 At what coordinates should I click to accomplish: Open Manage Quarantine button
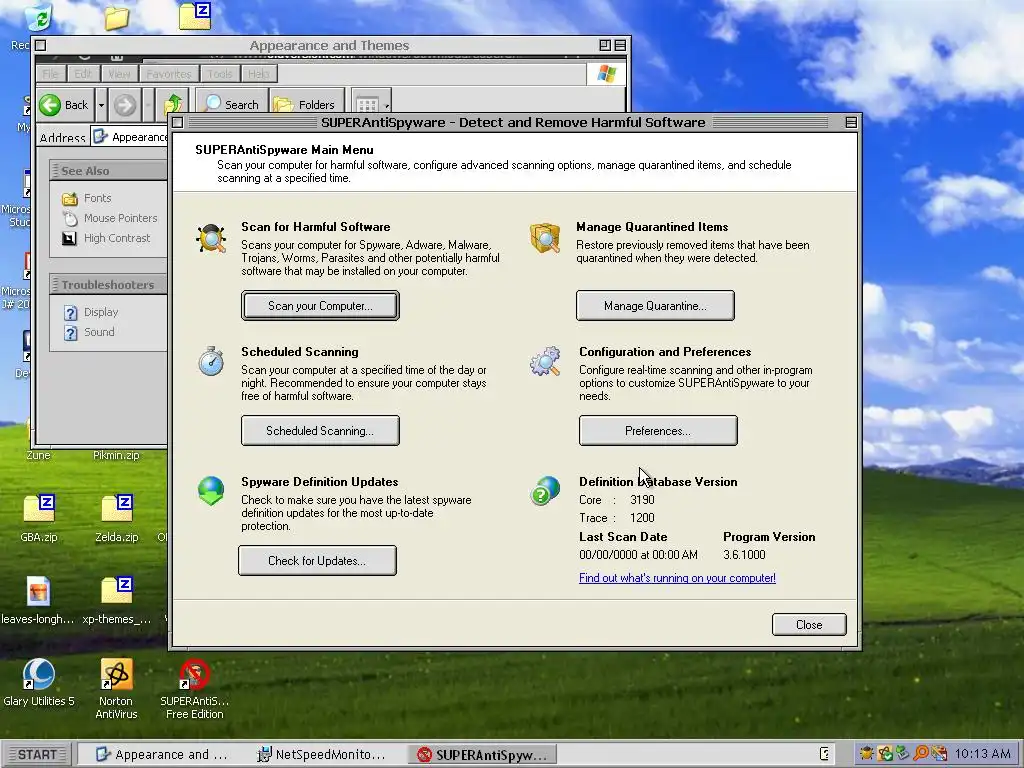point(655,306)
